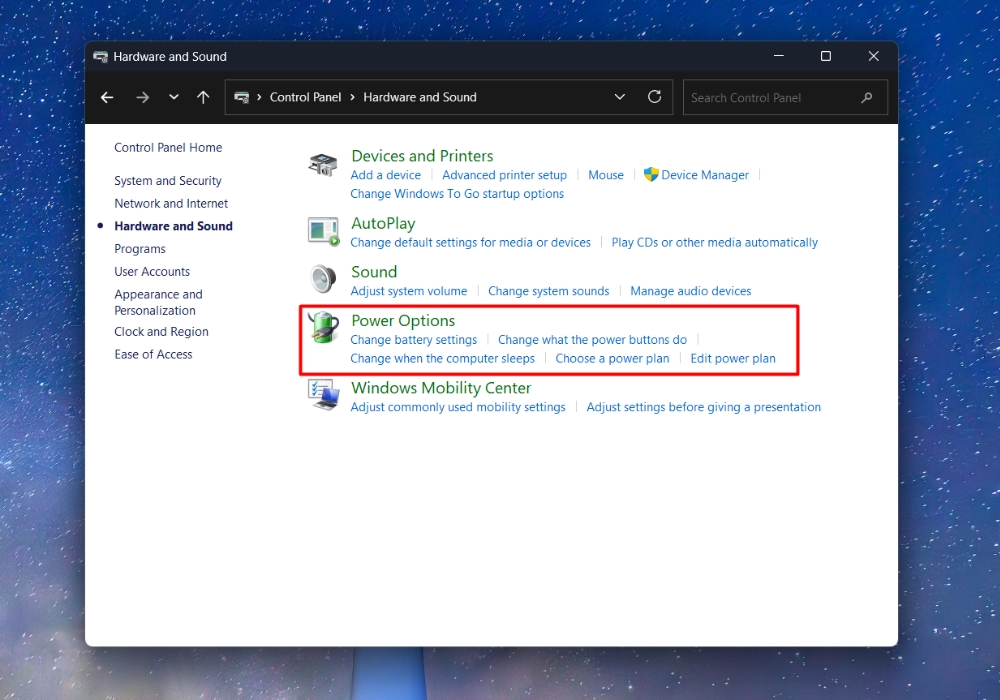The height and width of the screenshot is (700, 1000).
Task: Click Change when the computer sleeps
Action: tap(443, 359)
